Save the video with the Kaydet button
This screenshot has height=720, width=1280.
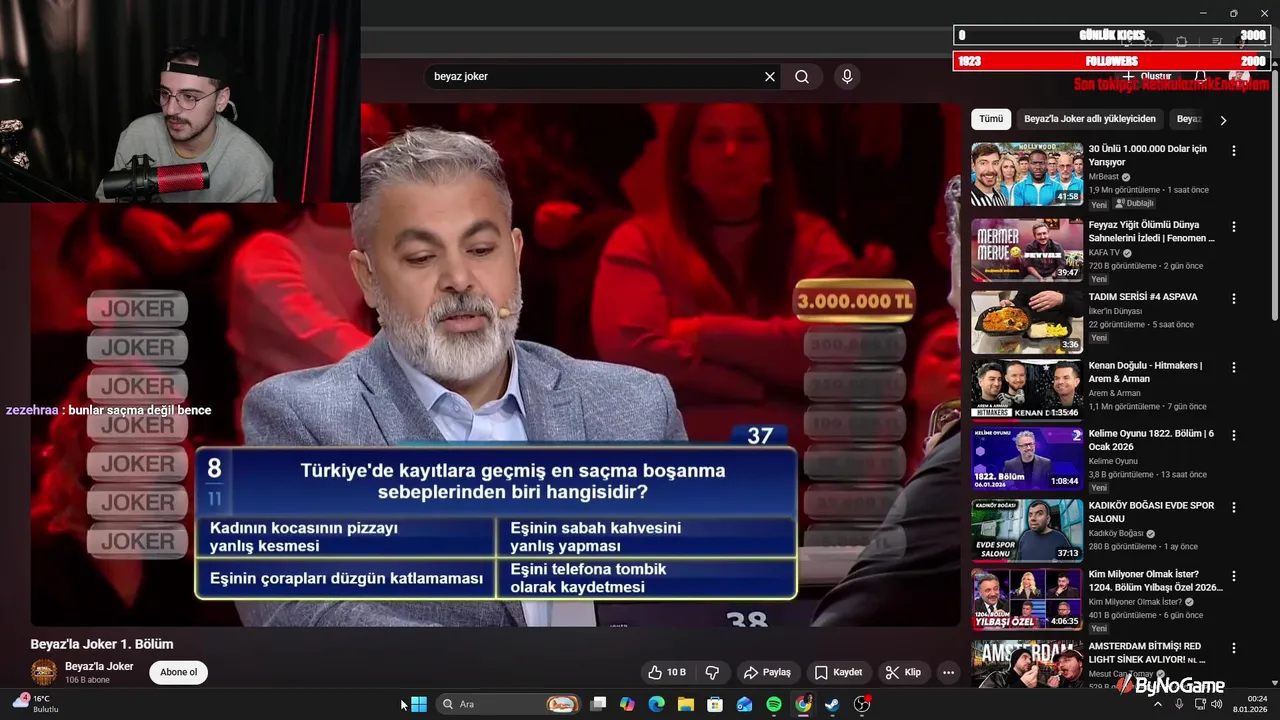click(838, 672)
